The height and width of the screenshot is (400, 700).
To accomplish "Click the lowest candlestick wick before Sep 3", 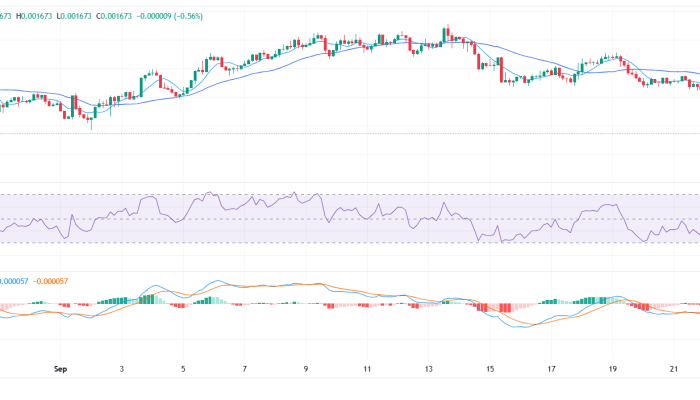I will [91, 122].
